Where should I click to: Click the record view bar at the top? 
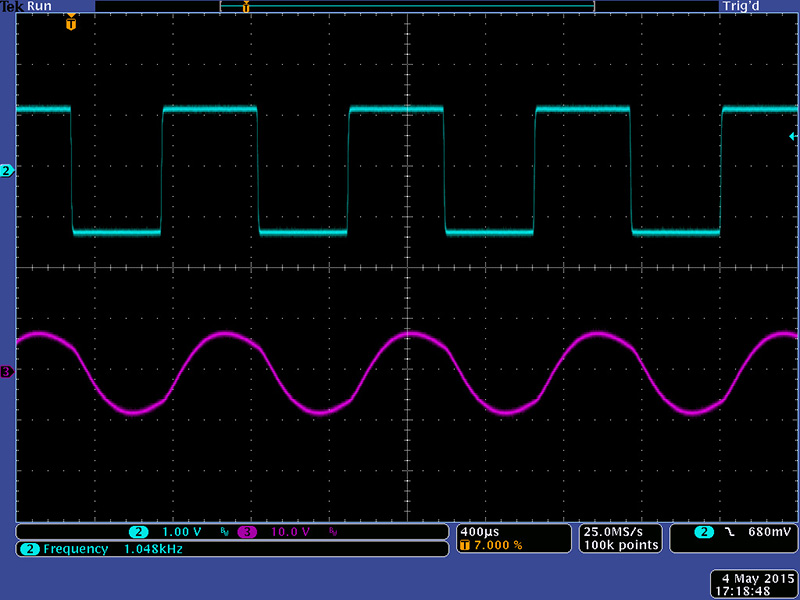[406, 6]
